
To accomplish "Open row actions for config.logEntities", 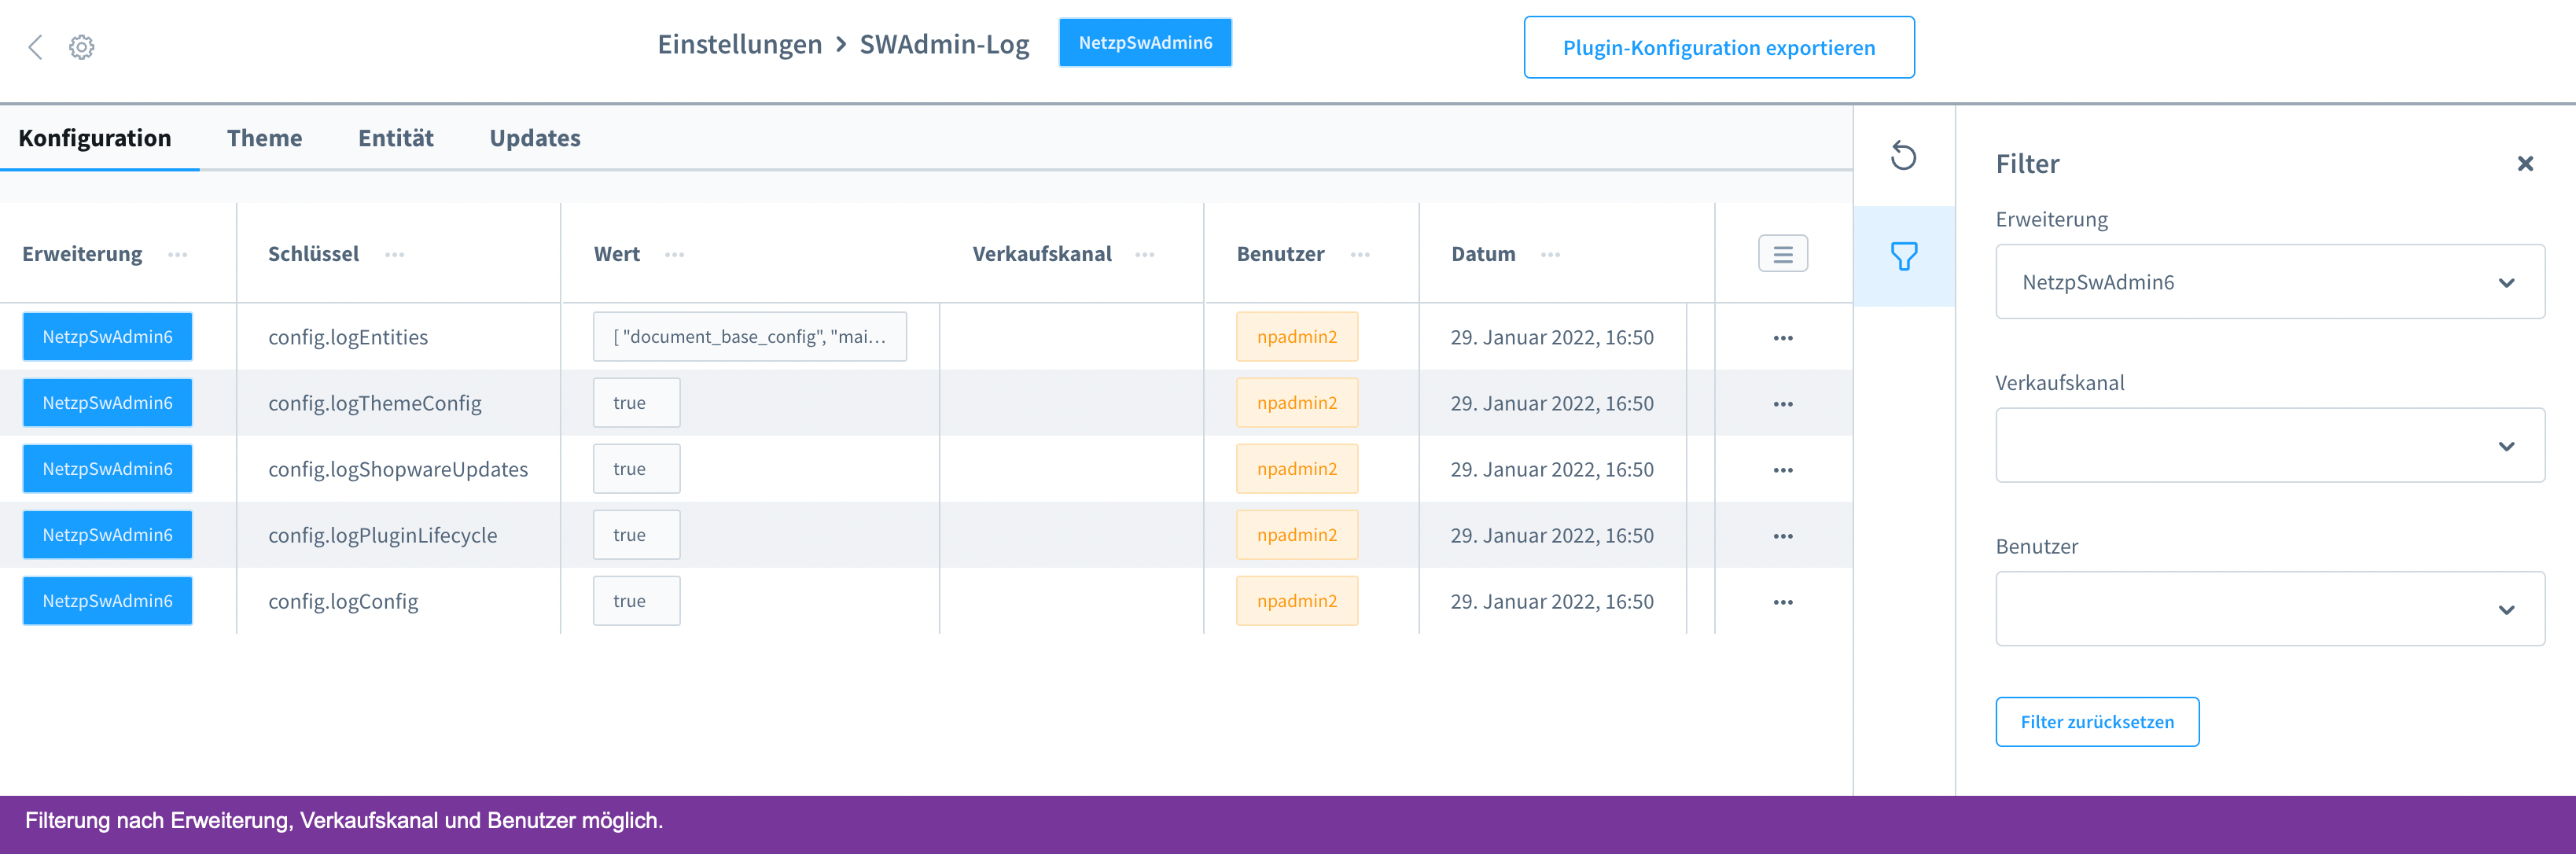I will 1782,338.
